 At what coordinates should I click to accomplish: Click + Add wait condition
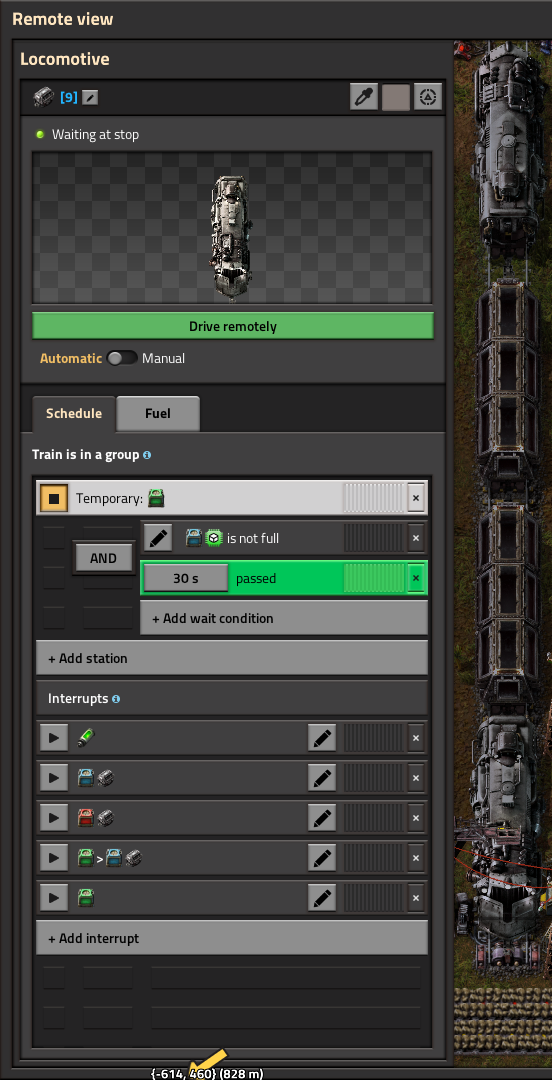pos(284,618)
